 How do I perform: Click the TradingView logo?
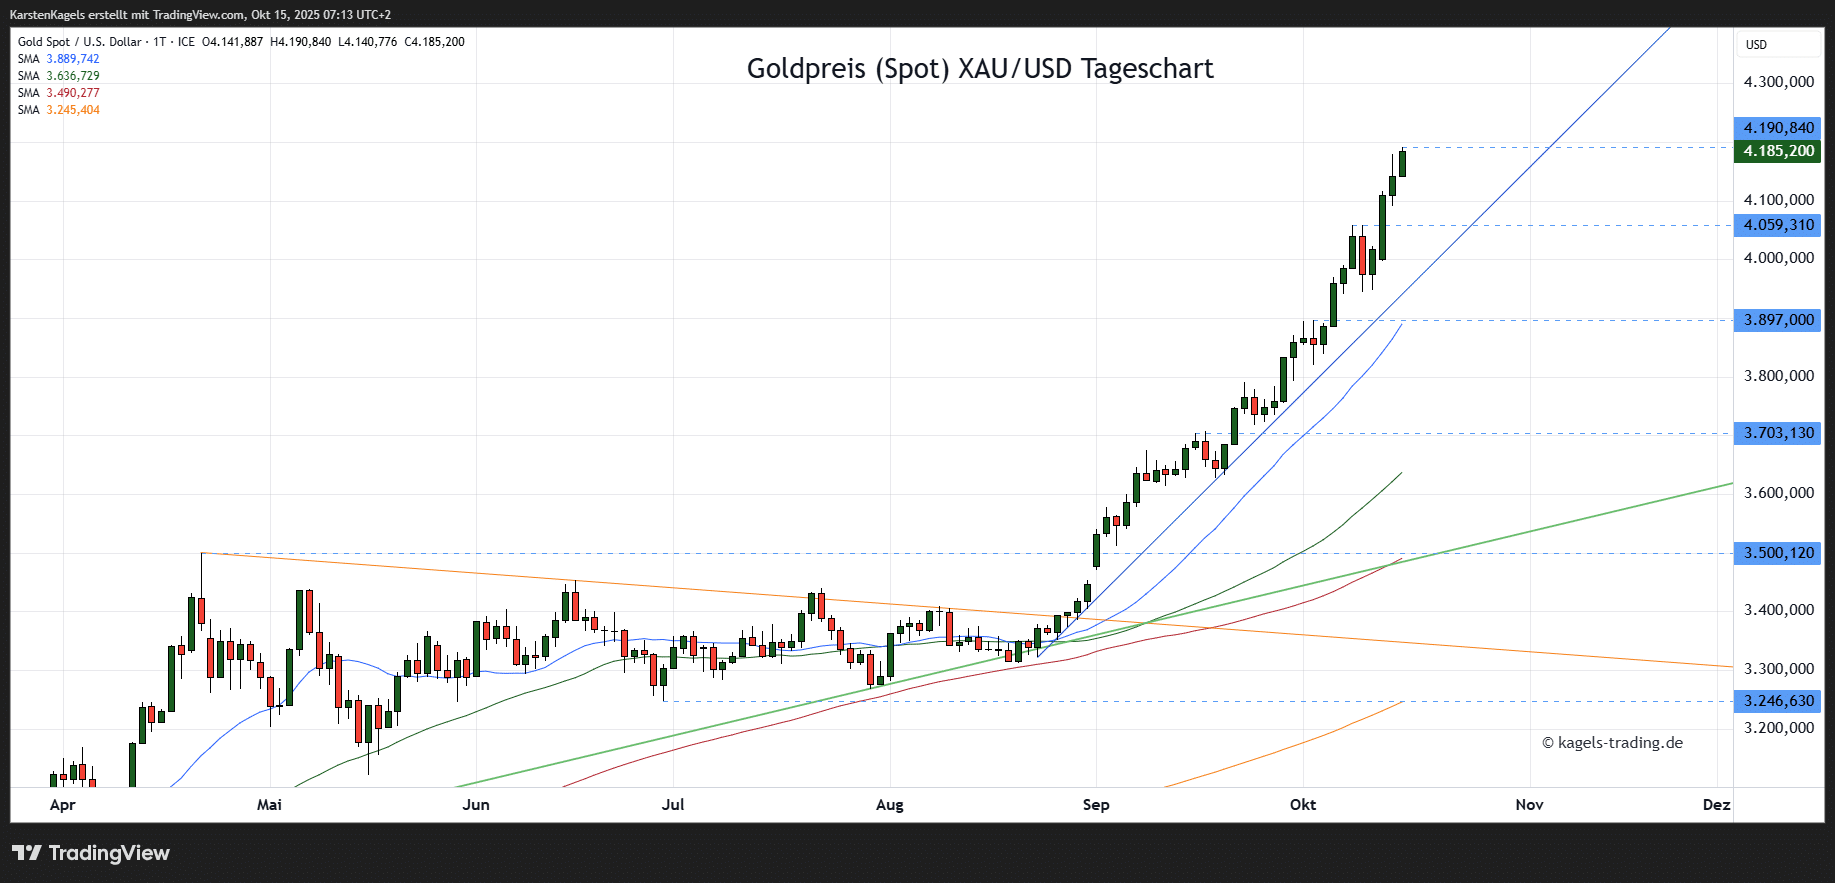91,853
